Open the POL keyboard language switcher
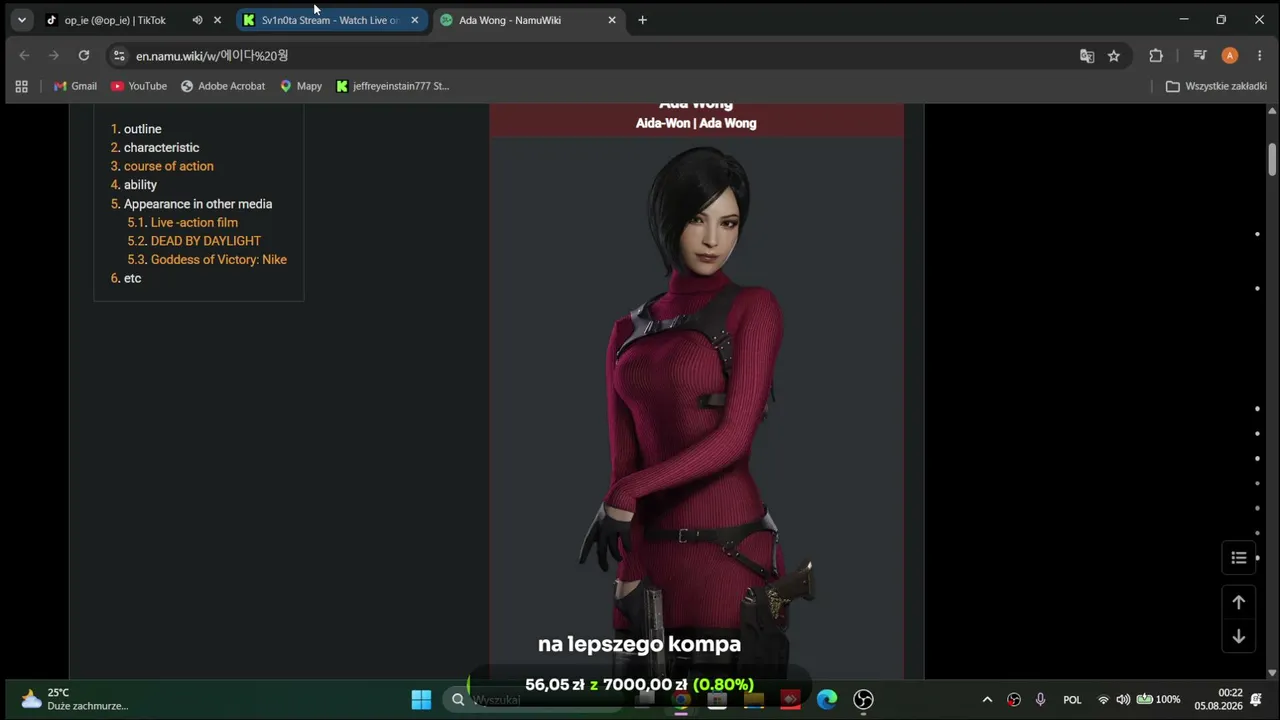This screenshot has width=1280, height=720. click(1072, 699)
